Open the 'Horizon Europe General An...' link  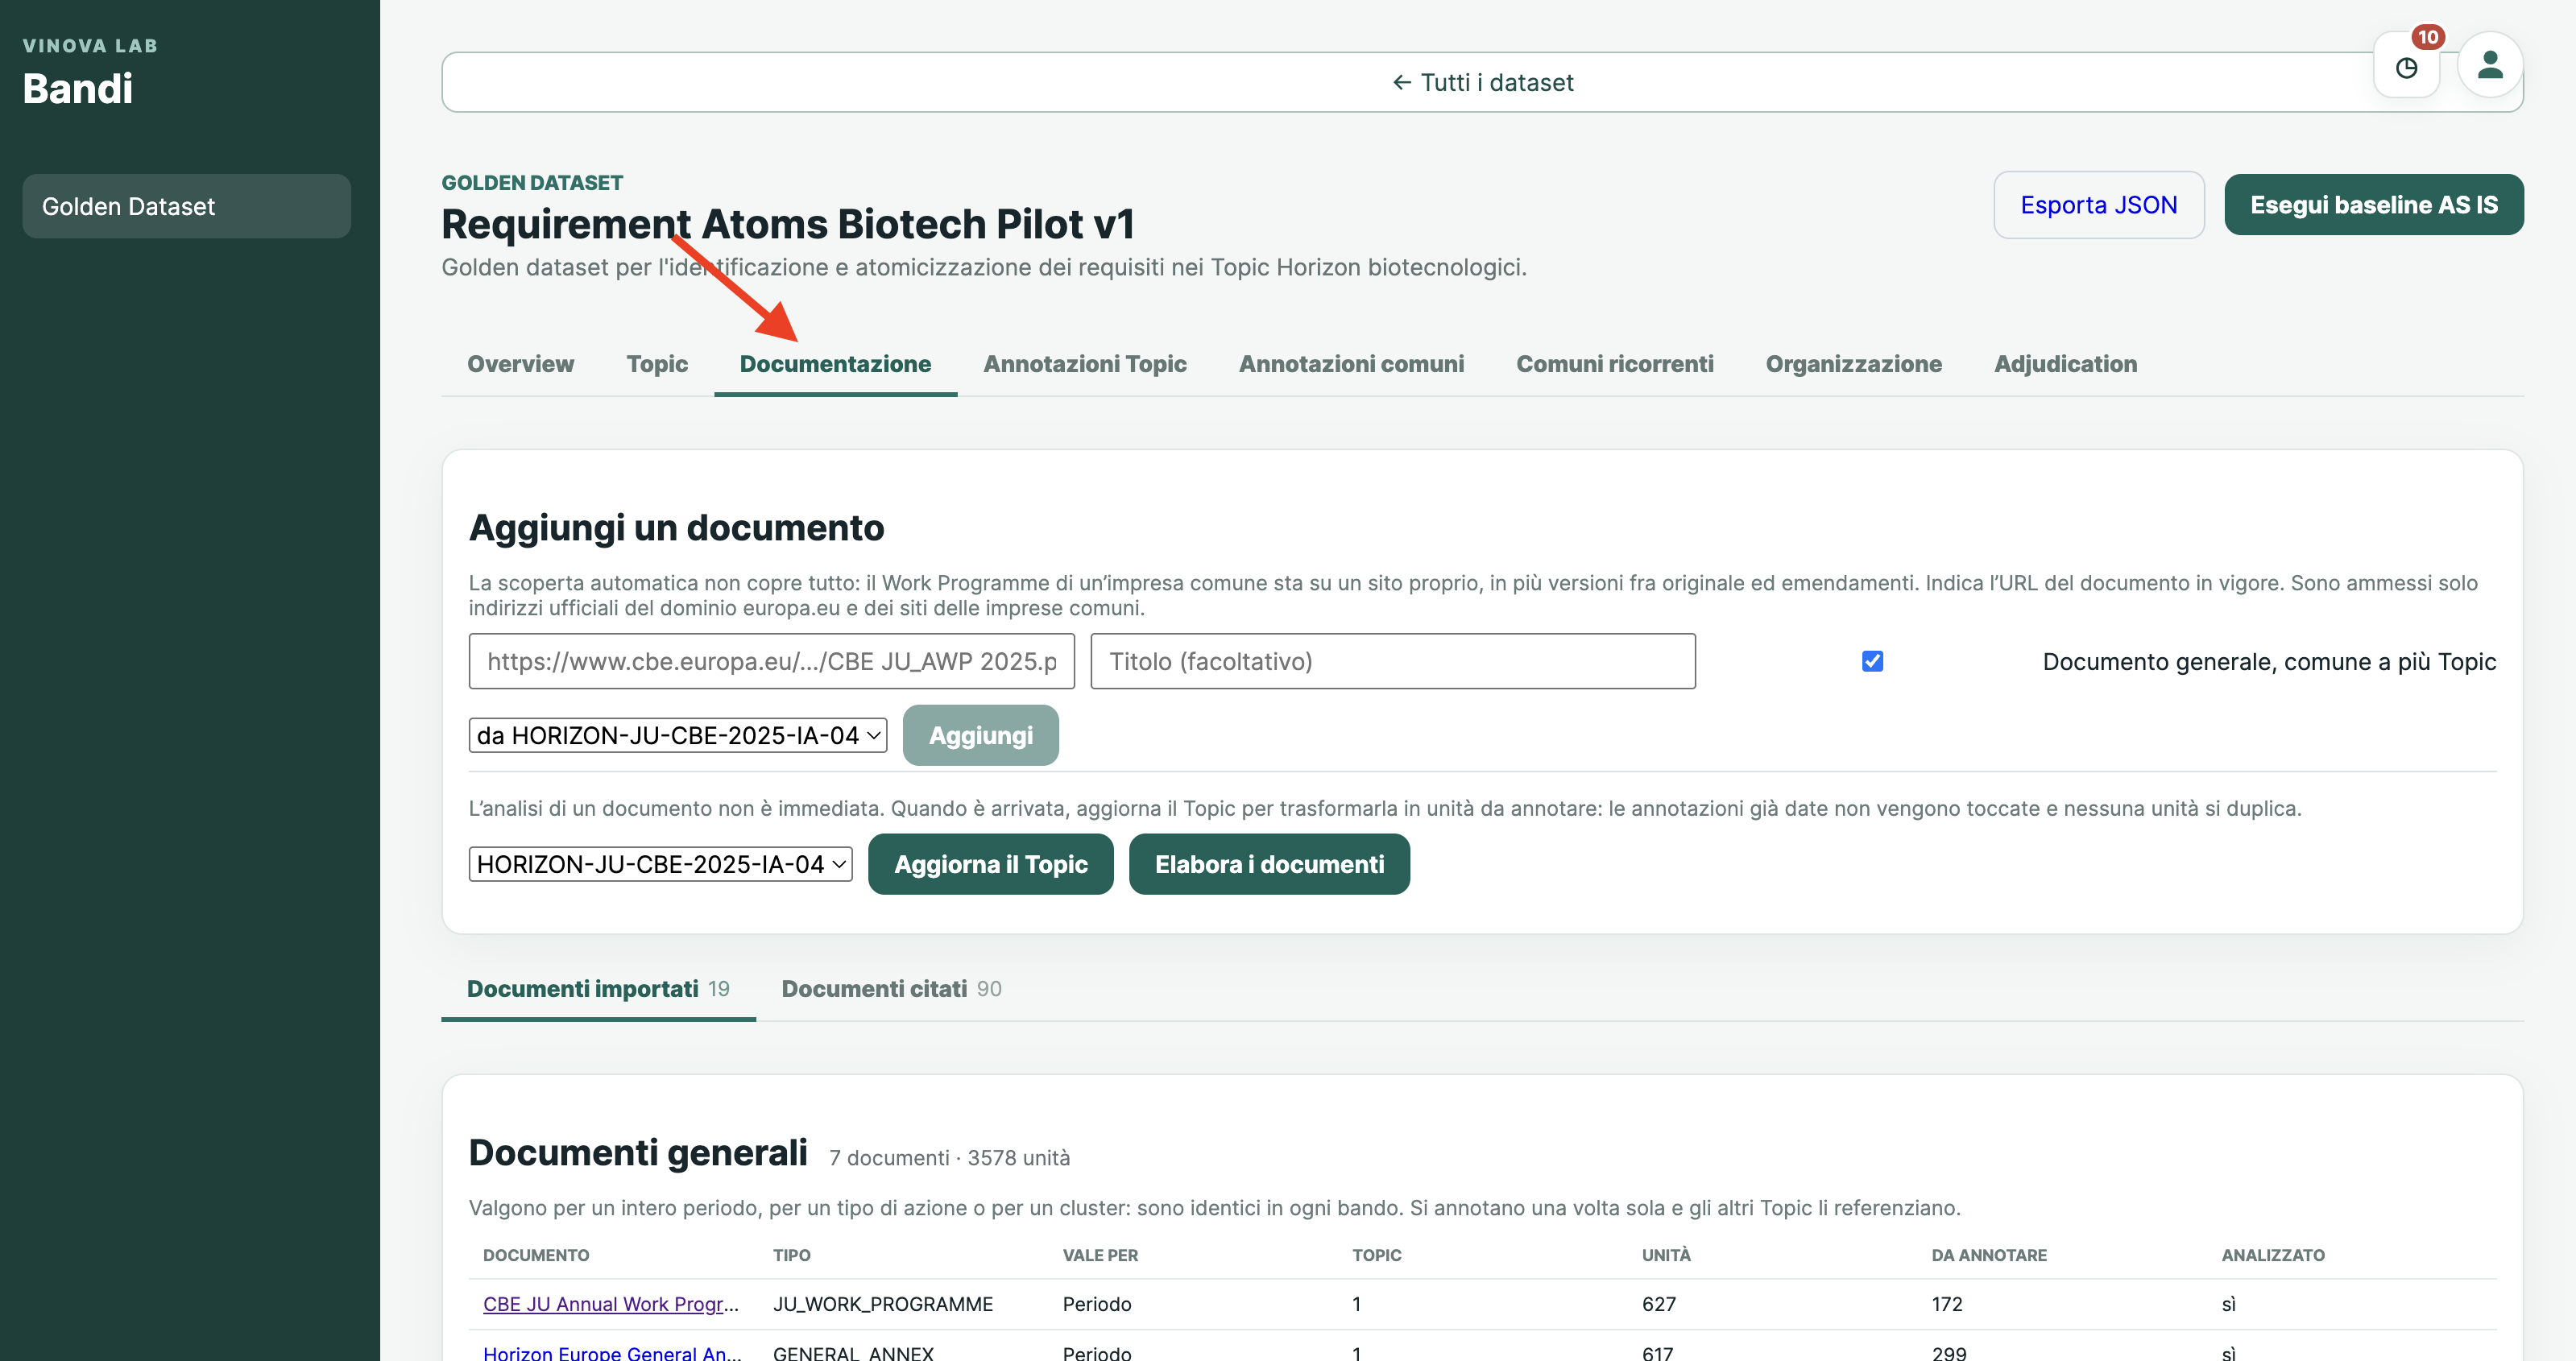coord(611,1352)
